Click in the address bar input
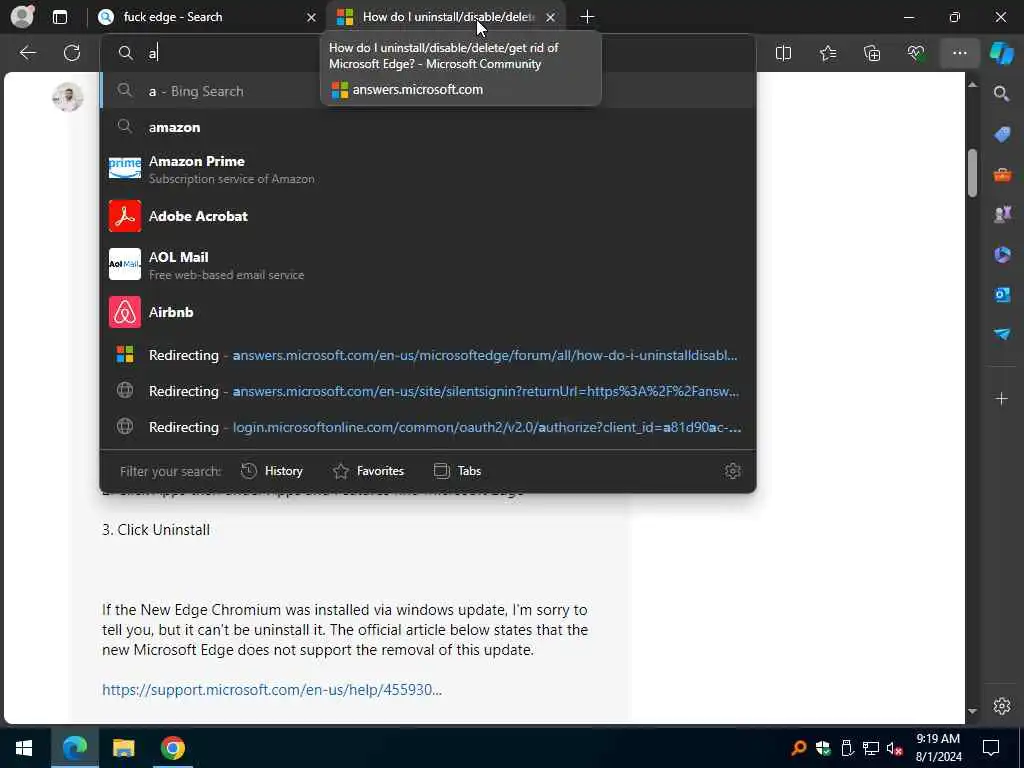Viewport: 1024px width, 768px height. [x=428, y=53]
